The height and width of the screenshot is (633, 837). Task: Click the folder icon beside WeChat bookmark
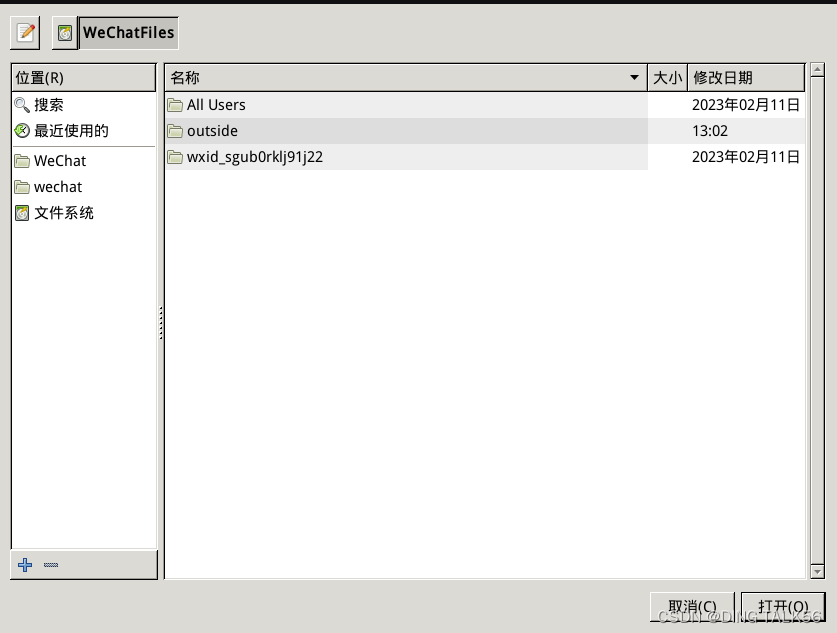tap(22, 161)
